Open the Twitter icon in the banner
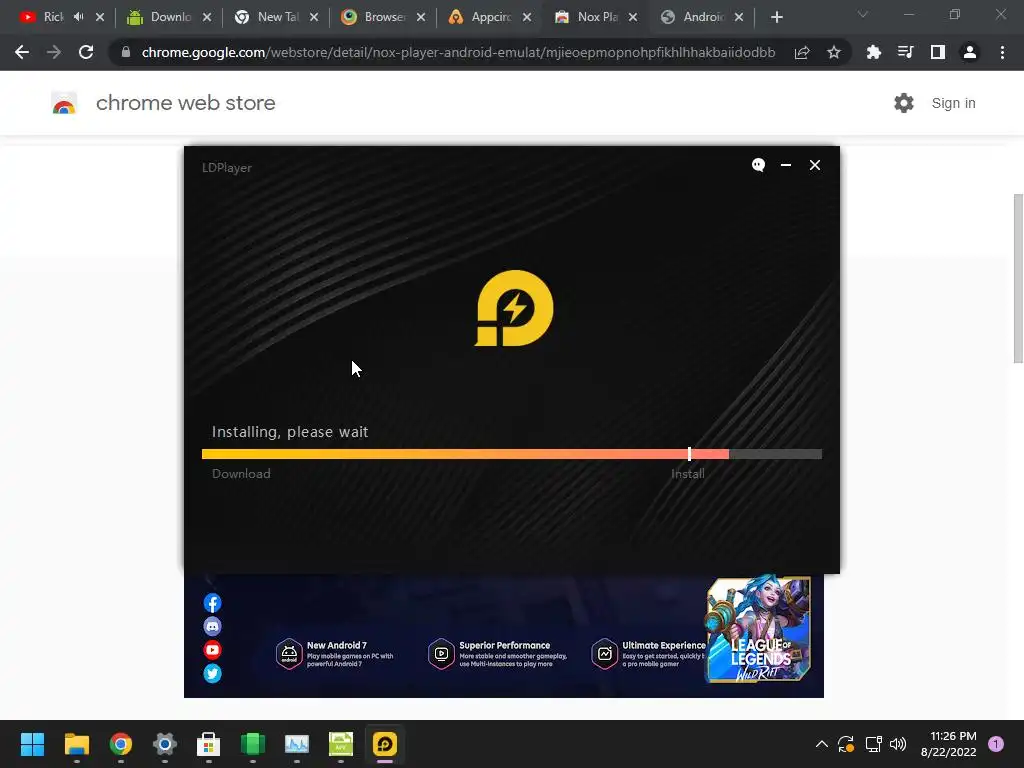The width and height of the screenshot is (1024, 768). 212,673
